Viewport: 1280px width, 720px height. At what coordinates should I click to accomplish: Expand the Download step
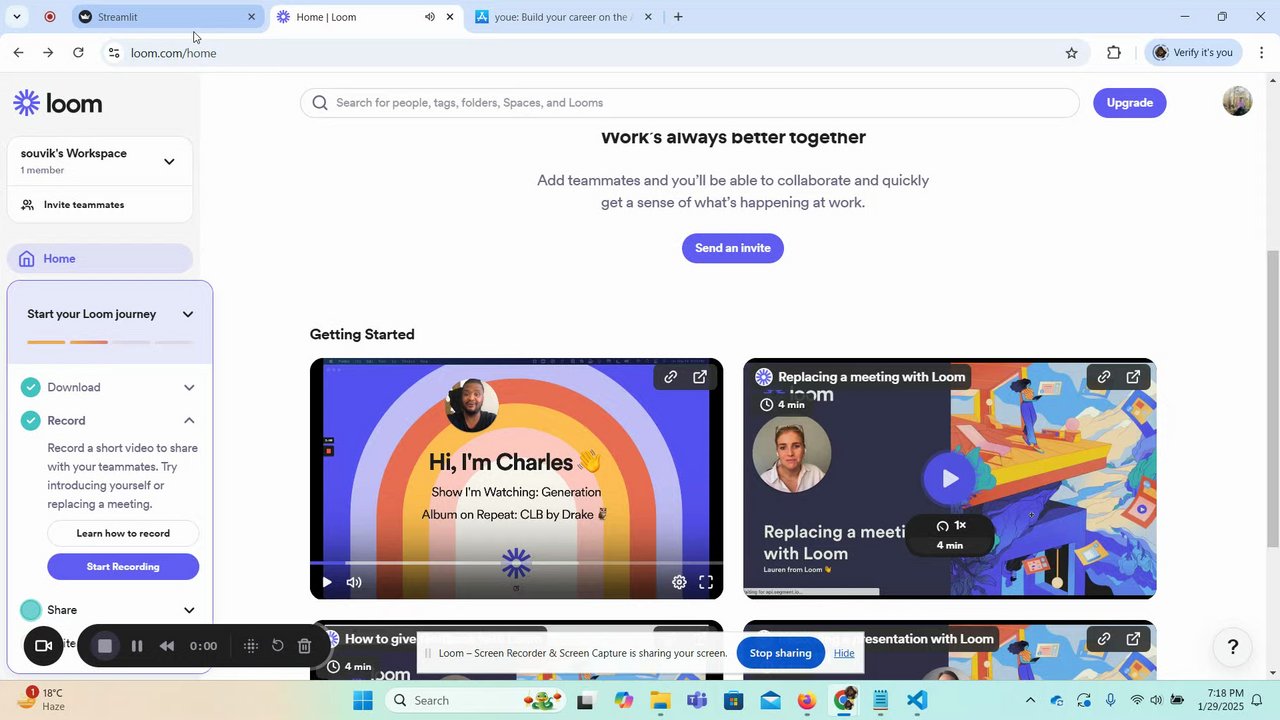pos(189,388)
